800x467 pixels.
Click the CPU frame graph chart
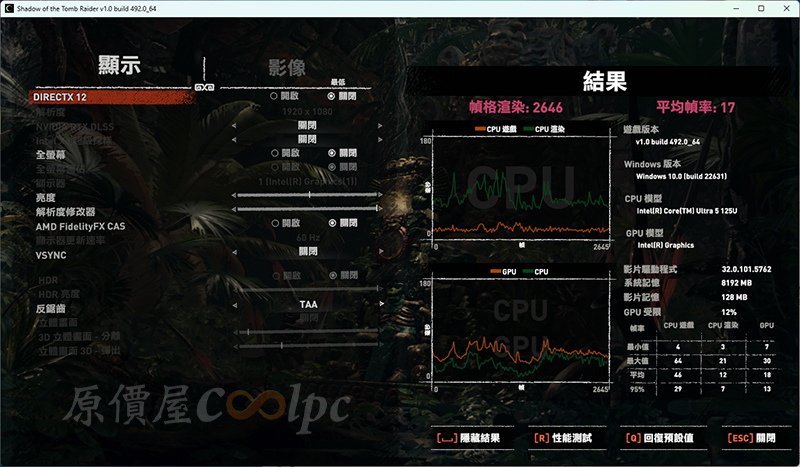point(521,187)
